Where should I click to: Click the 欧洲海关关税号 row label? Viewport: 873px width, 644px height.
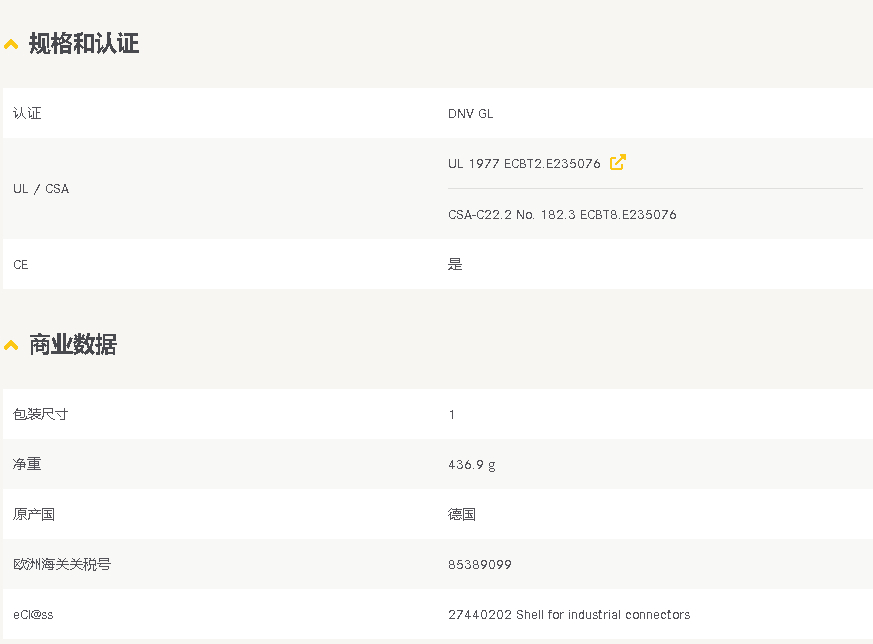[x=62, y=564]
